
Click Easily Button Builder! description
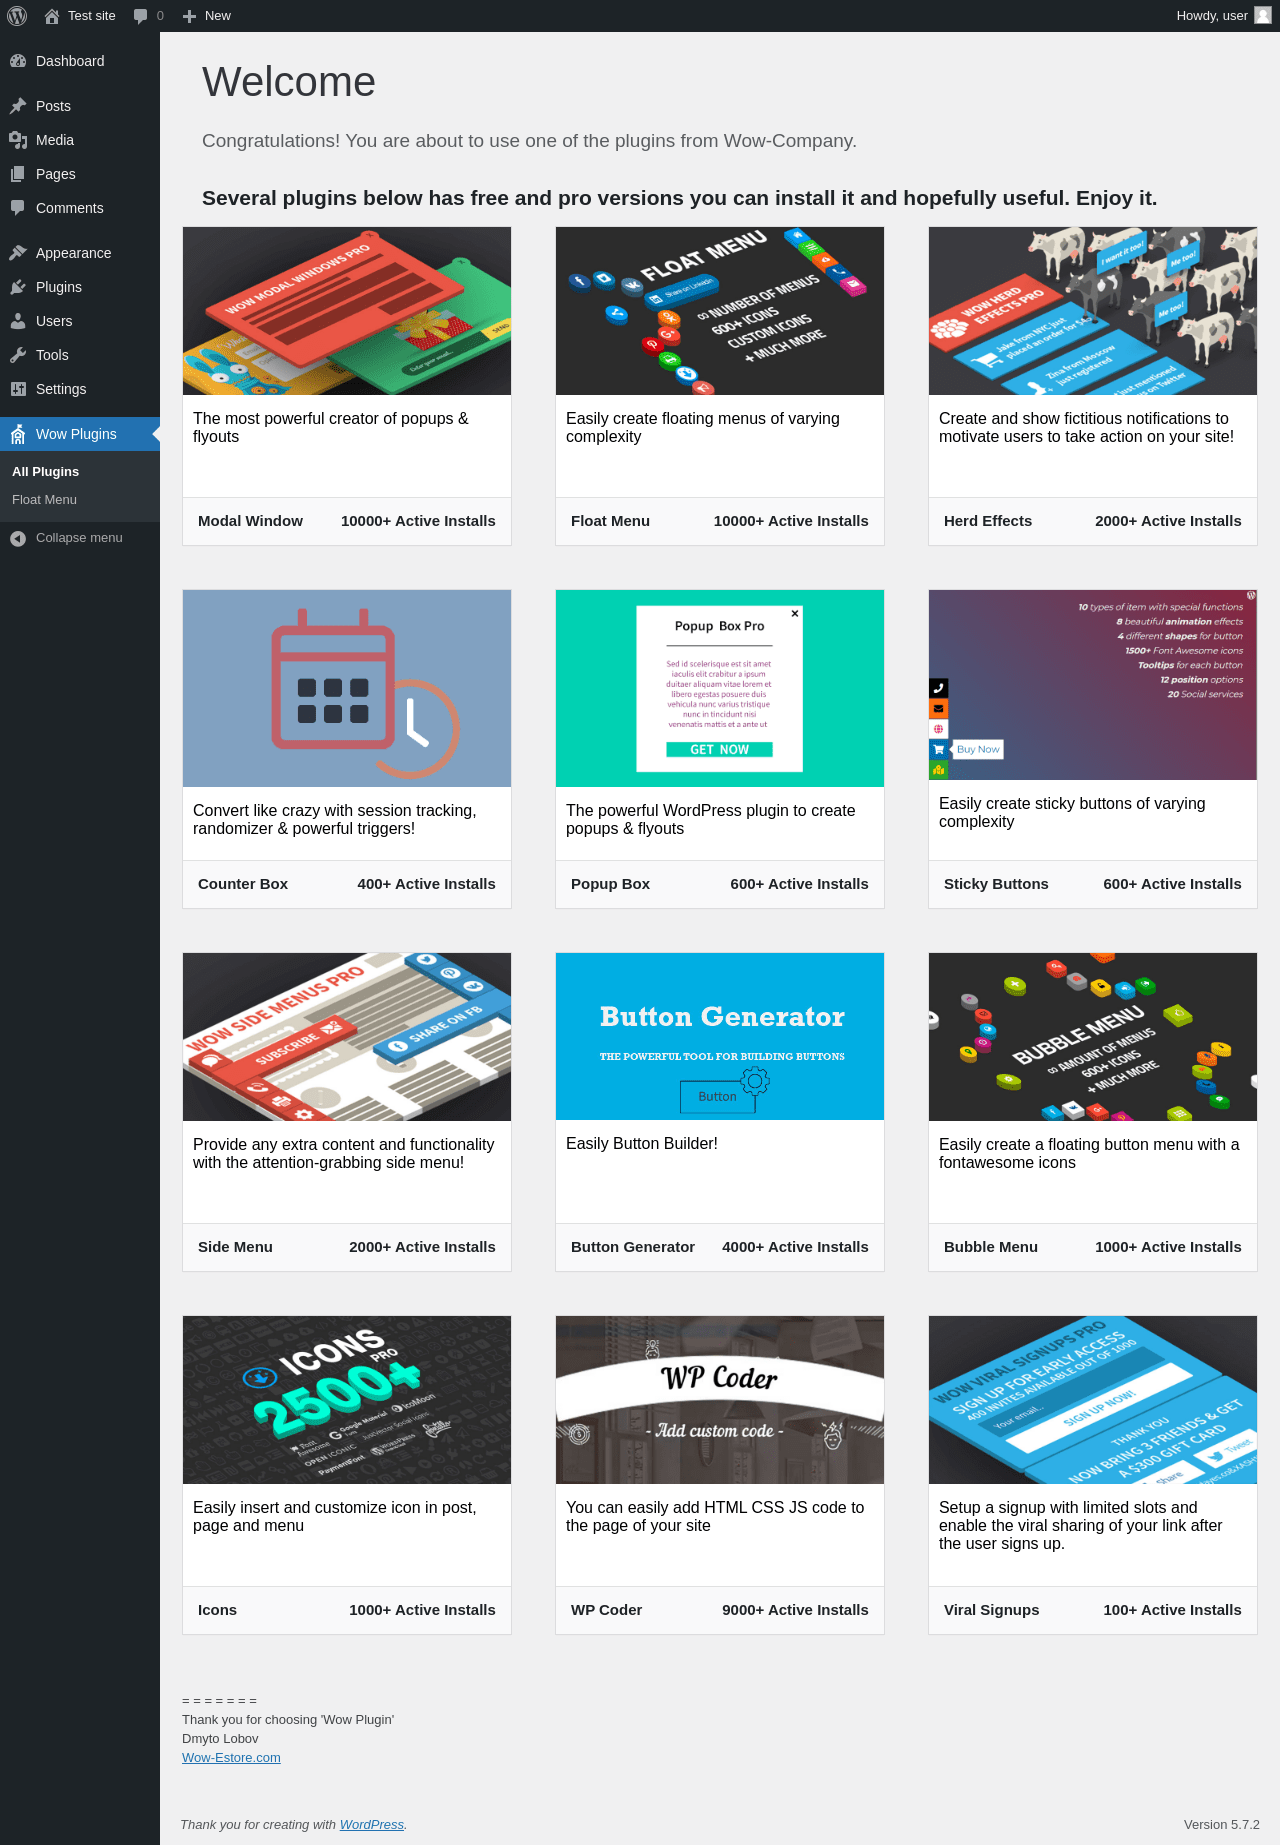[642, 1144]
